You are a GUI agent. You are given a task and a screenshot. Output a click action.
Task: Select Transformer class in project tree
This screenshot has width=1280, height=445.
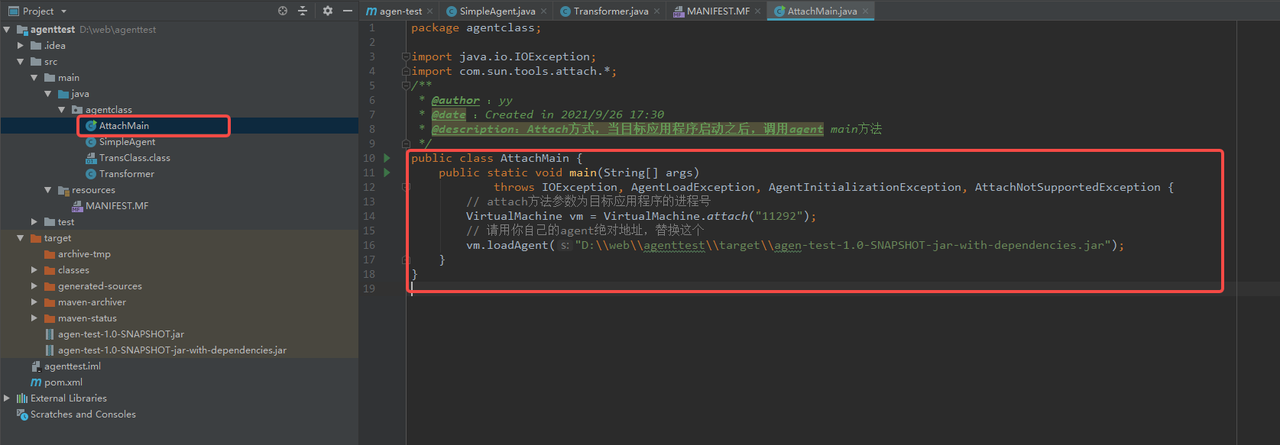pos(126,174)
